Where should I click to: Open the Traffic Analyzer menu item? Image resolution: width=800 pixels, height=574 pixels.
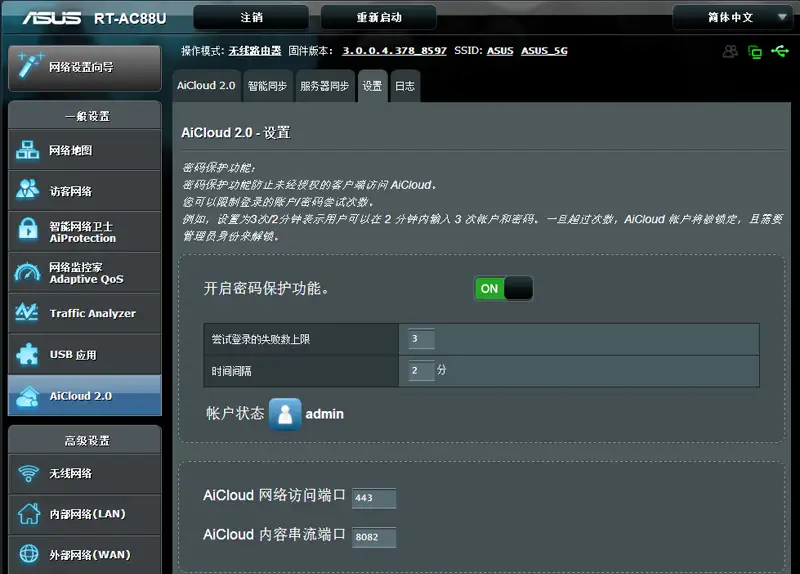85,313
